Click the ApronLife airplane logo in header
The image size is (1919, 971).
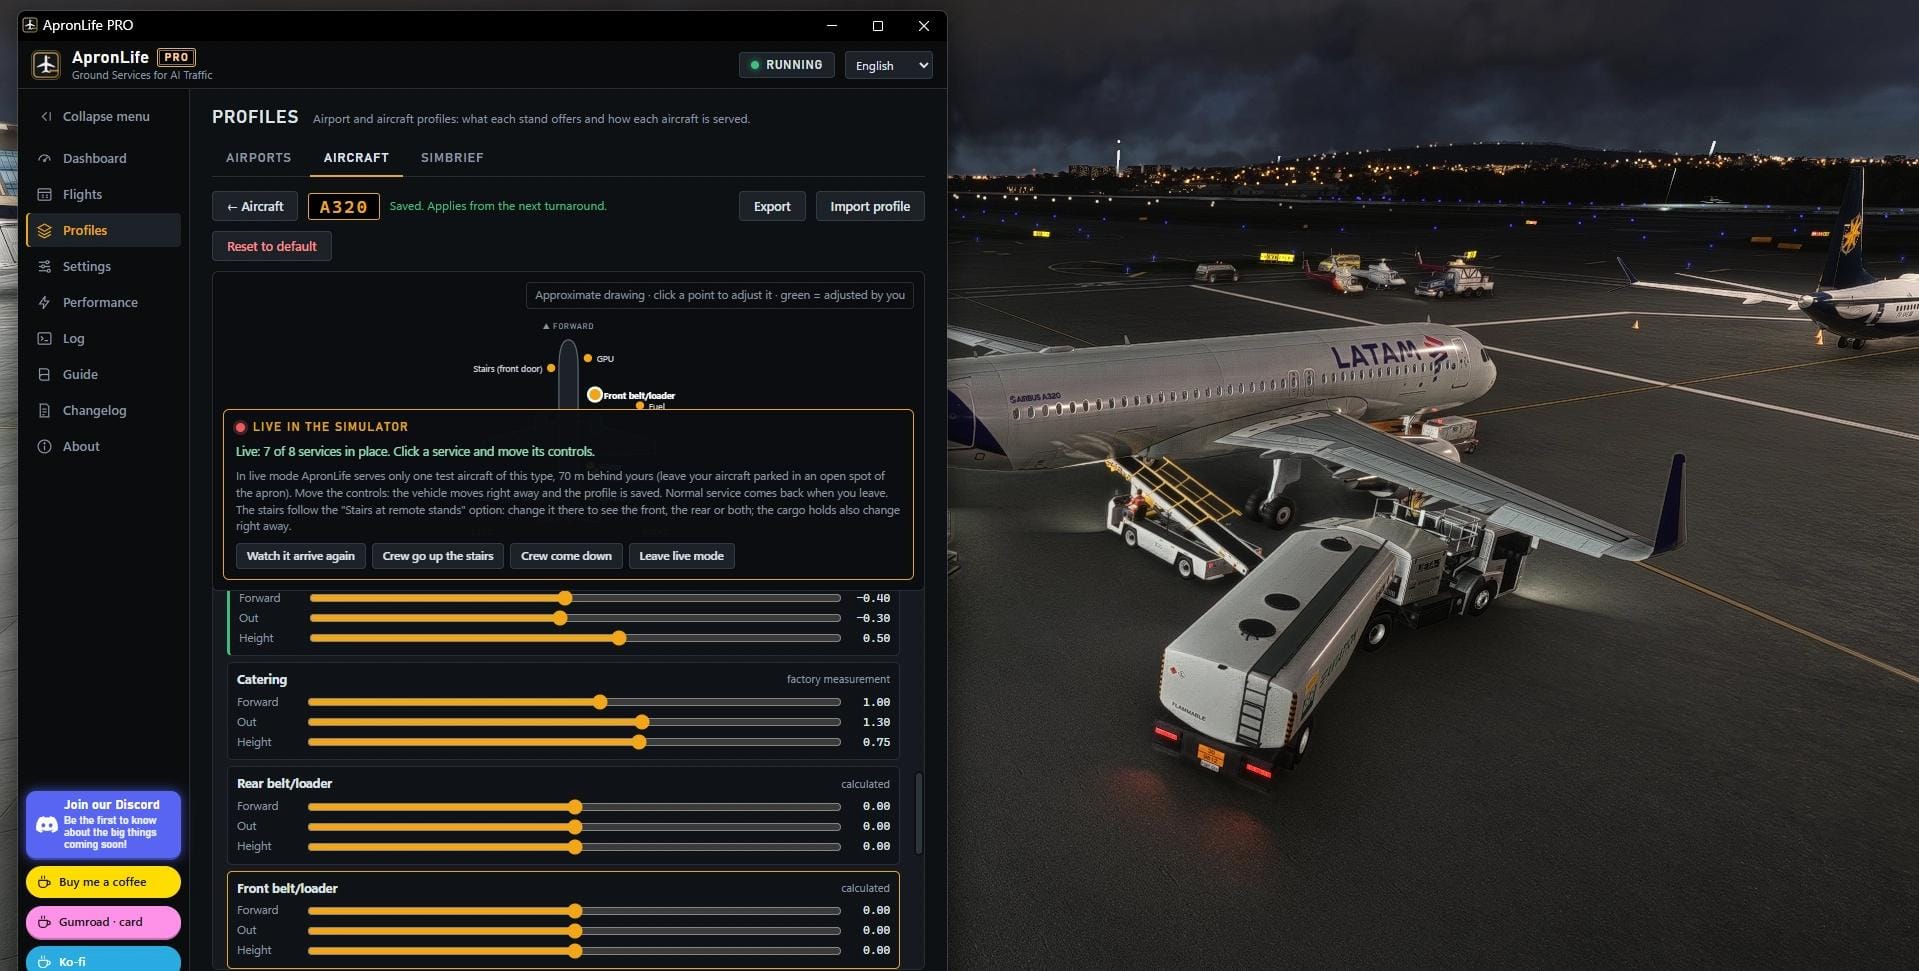[46, 65]
